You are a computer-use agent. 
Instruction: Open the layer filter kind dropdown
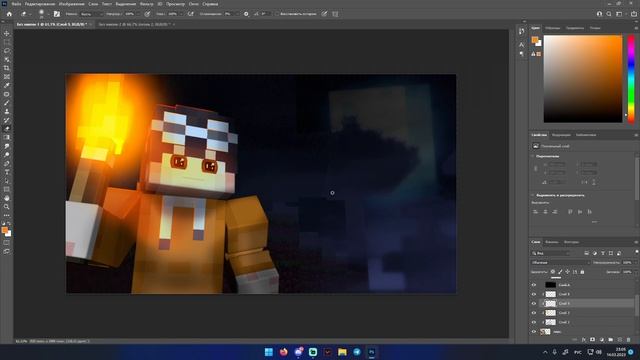(551, 253)
